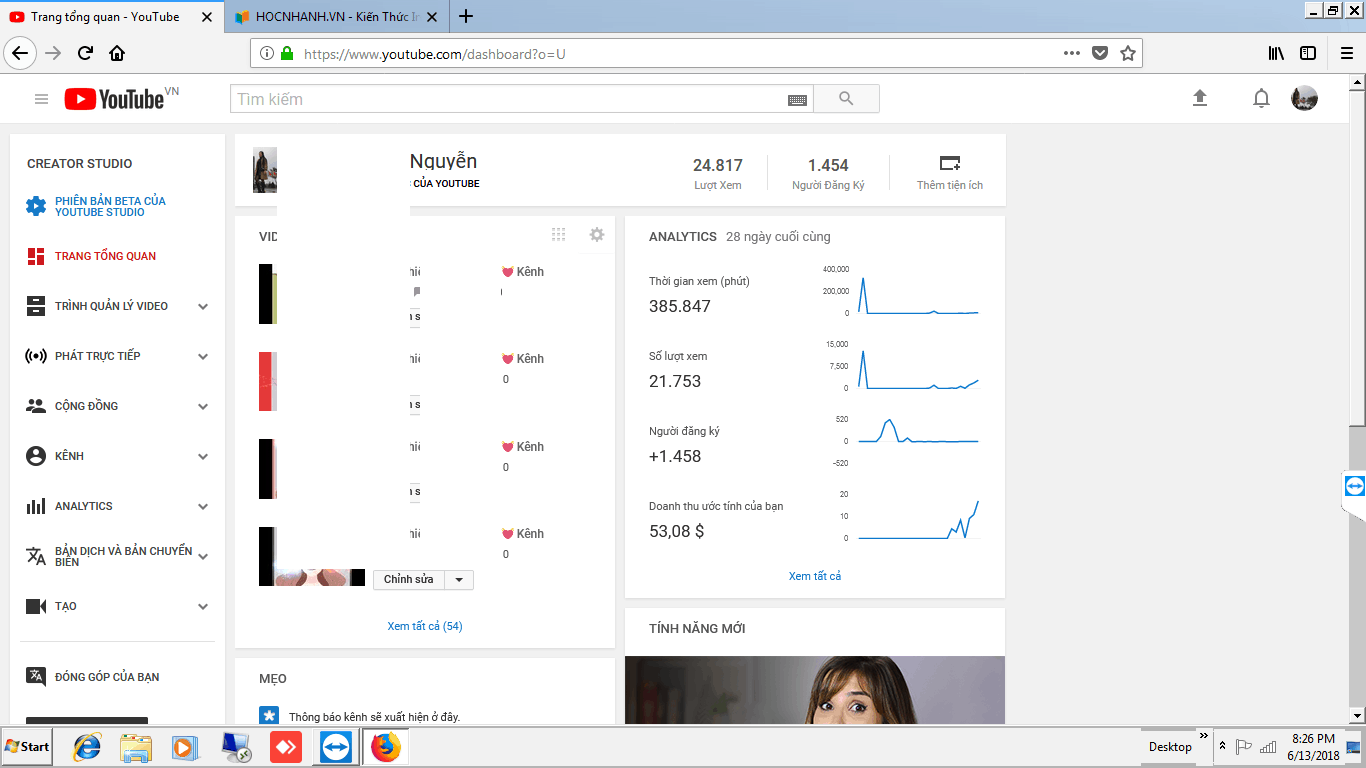The width and height of the screenshot is (1366, 768).
Task: Open Windows Explorer folder in taskbar
Action: [x=136, y=747]
